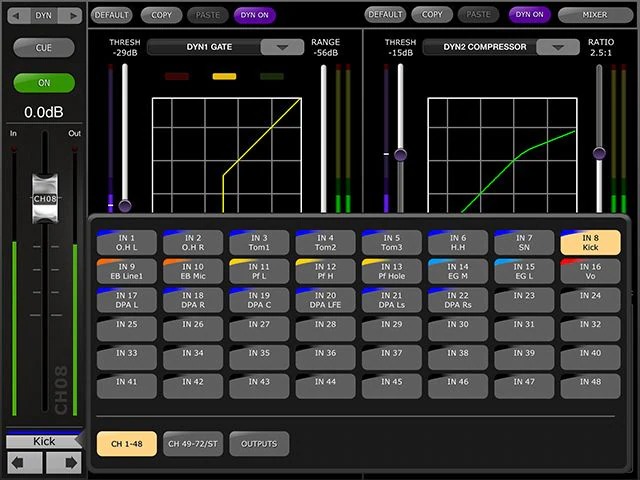Image resolution: width=640 pixels, height=480 pixels.
Task: Open the DYN1 GATE type dropdown
Action: point(282,48)
